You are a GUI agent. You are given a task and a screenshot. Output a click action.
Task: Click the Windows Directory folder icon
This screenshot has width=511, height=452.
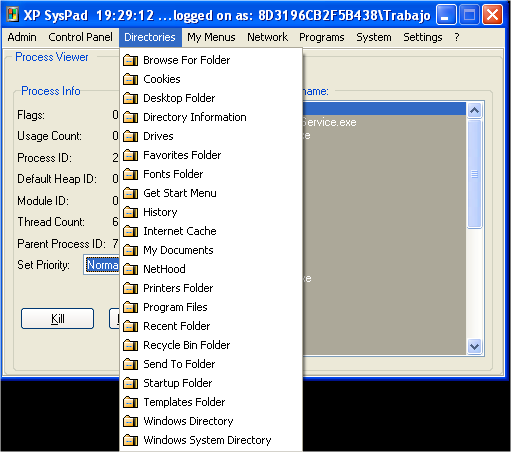(x=130, y=421)
